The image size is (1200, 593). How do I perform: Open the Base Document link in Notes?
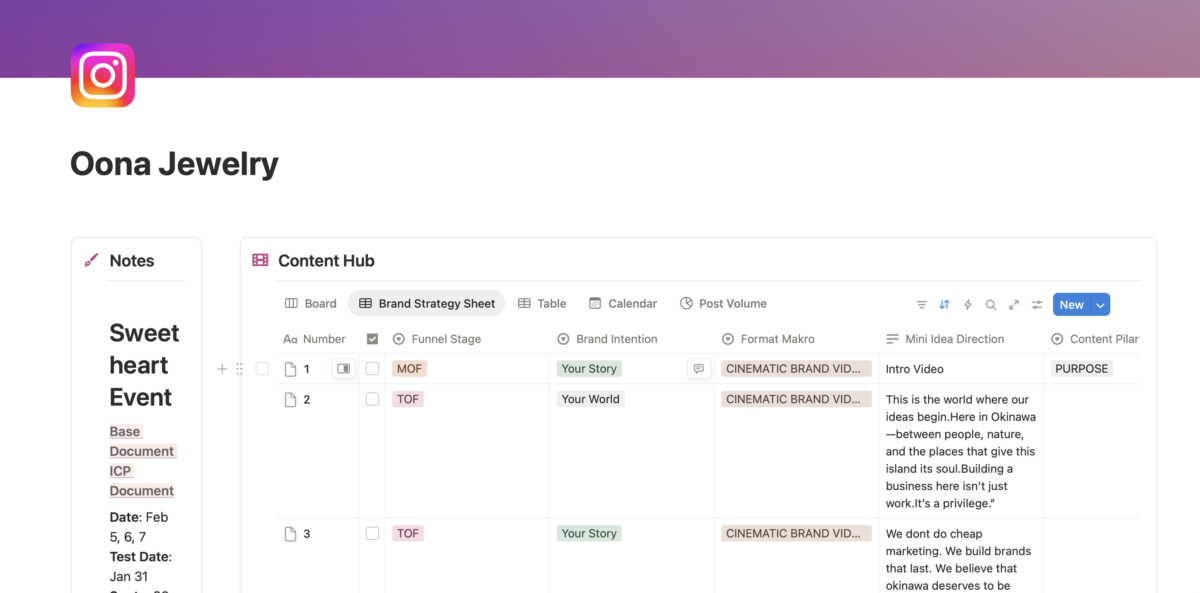(x=141, y=441)
